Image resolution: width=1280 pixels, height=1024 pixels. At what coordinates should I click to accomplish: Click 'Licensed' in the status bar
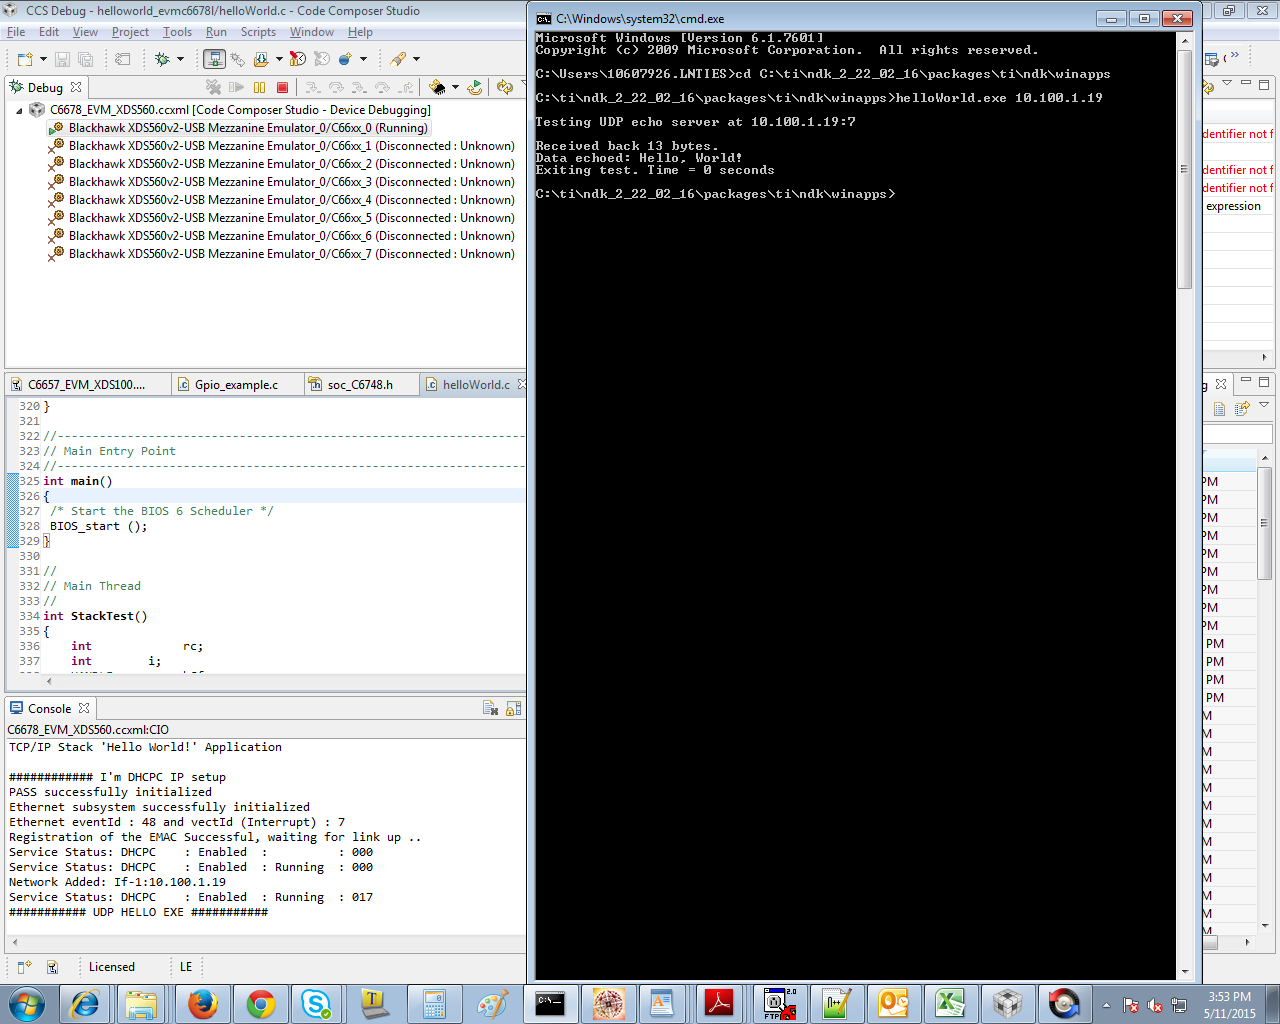coord(111,967)
